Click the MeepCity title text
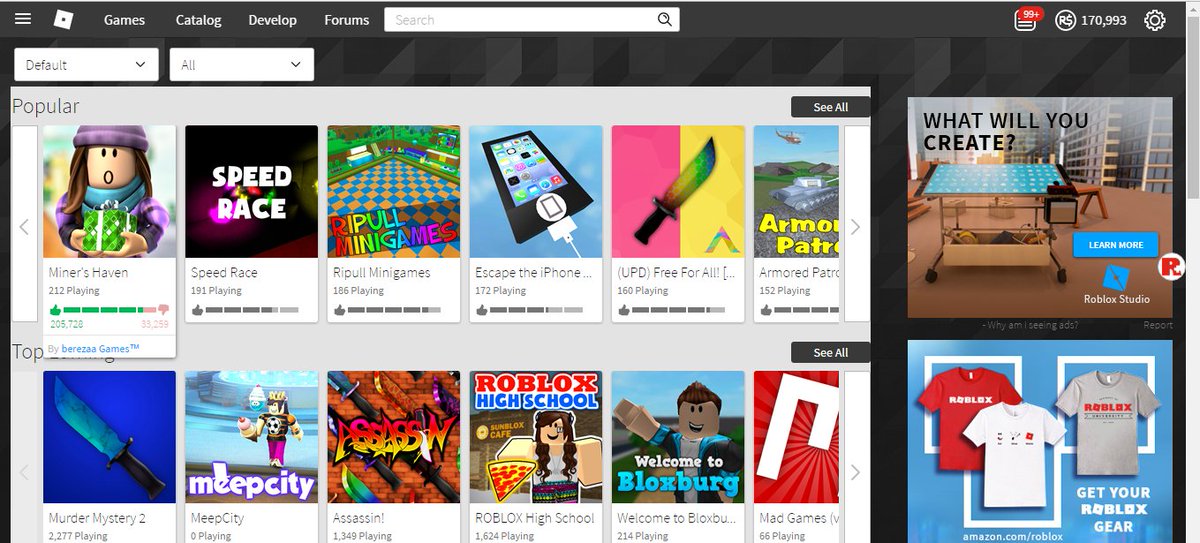This screenshot has width=1200, height=543. click(217, 518)
